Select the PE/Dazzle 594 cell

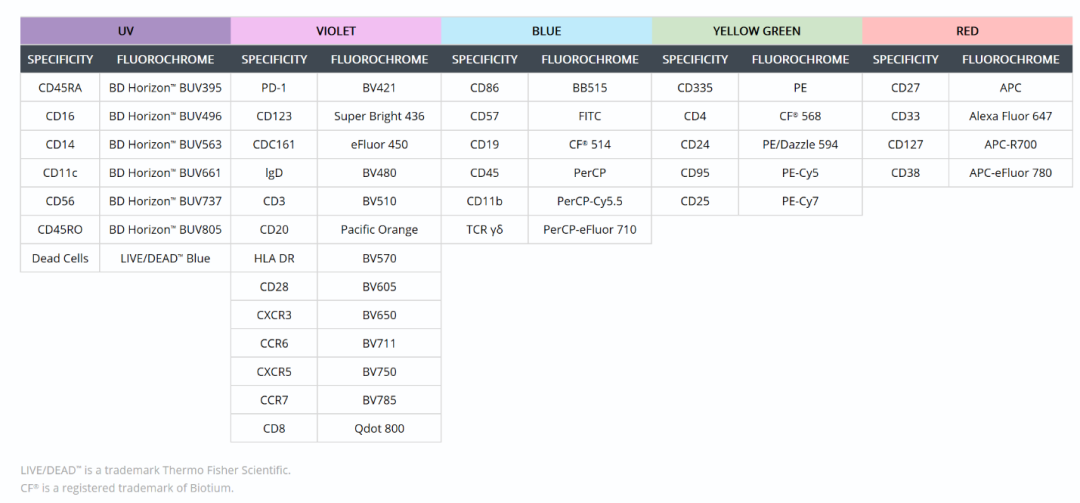click(800, 145)
